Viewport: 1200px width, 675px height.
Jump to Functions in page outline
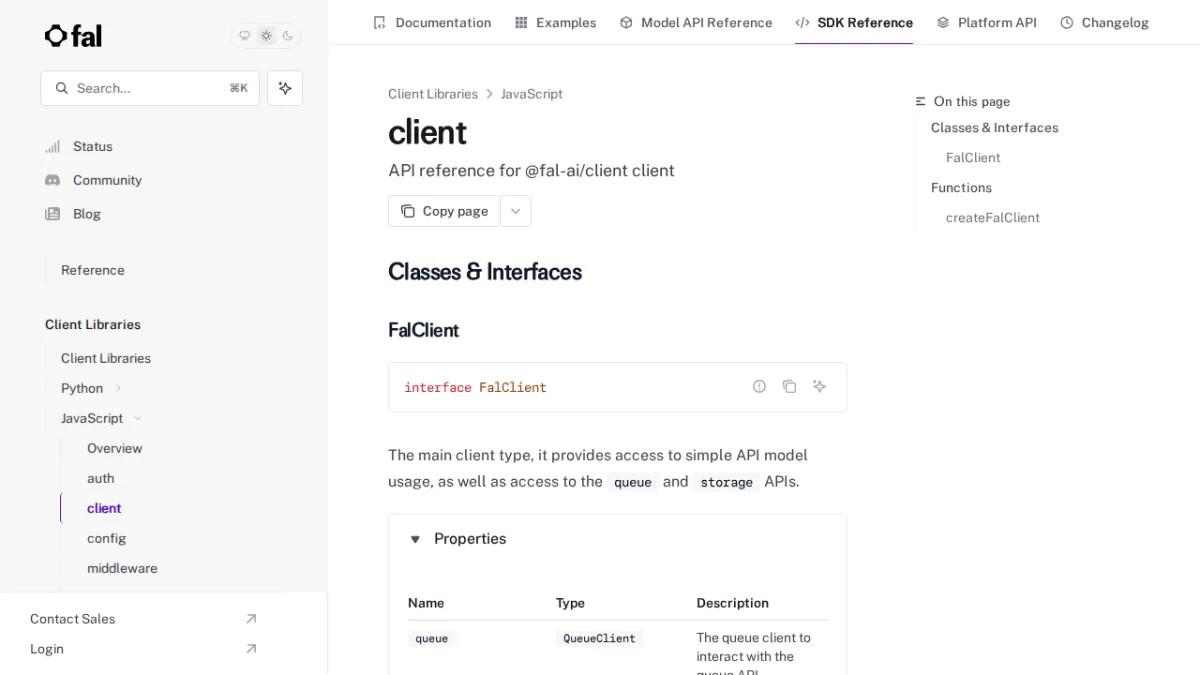[961, 188]
